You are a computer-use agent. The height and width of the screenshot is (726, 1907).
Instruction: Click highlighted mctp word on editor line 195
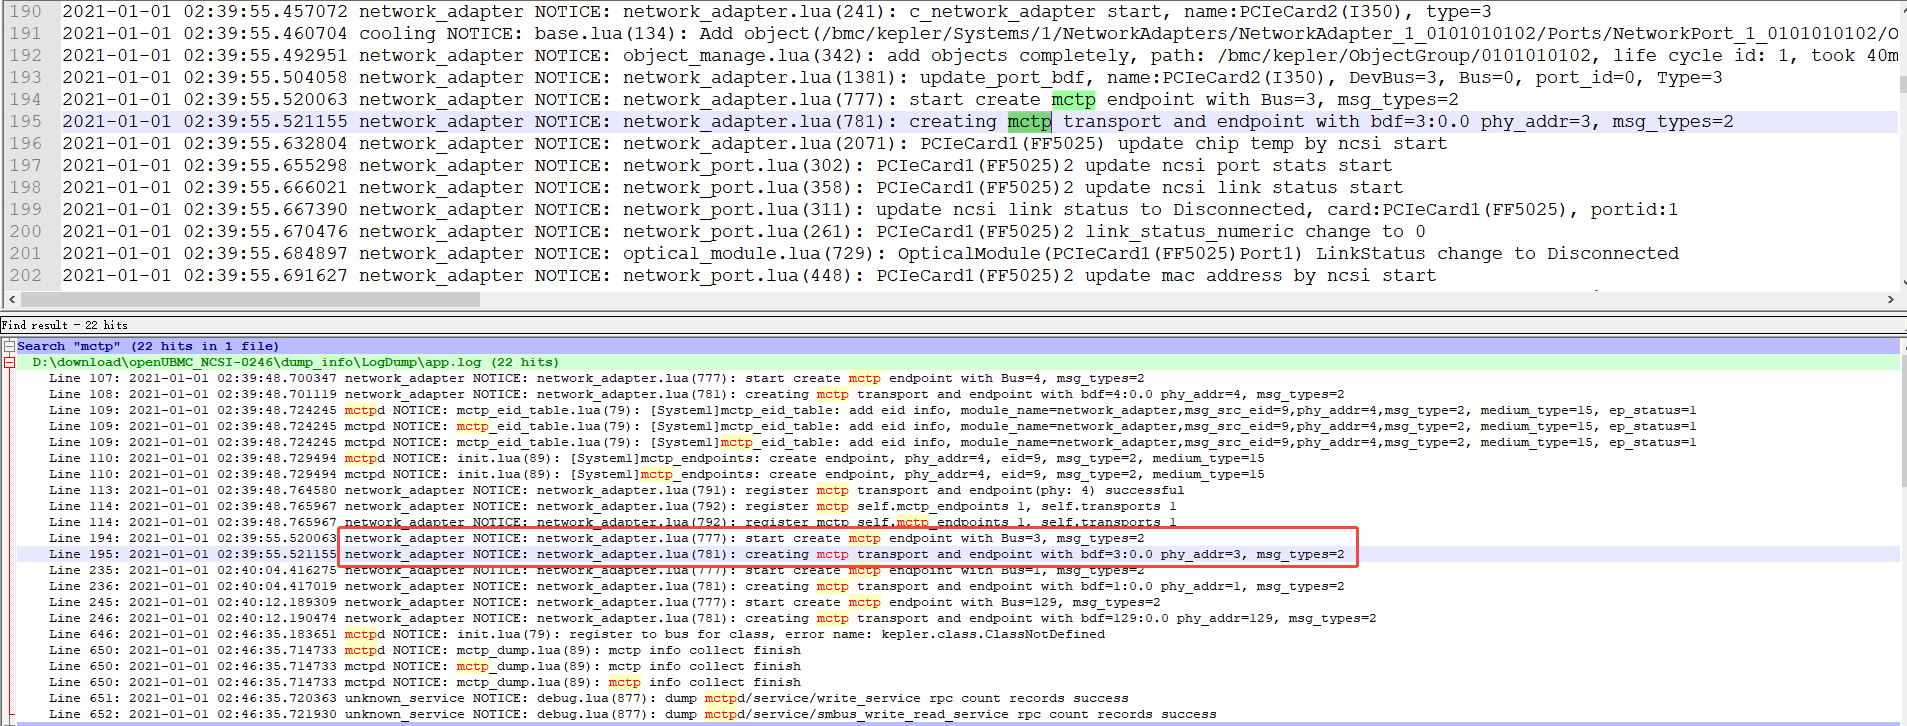(x=1029, y=121)
